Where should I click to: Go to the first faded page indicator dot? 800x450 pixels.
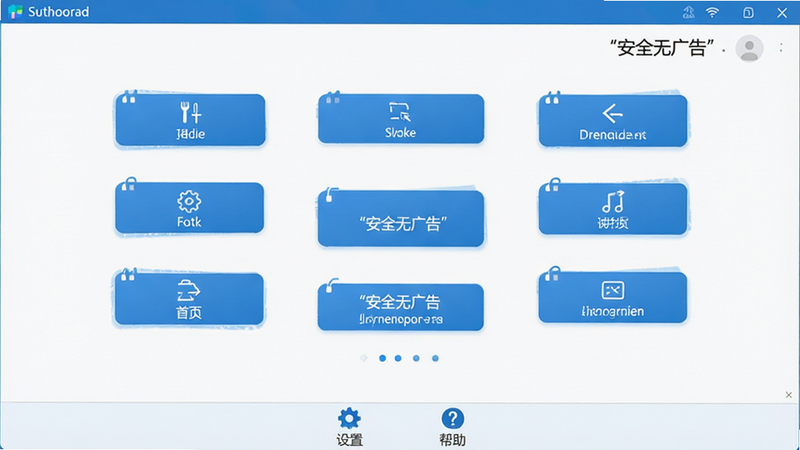tap(364, 358)
